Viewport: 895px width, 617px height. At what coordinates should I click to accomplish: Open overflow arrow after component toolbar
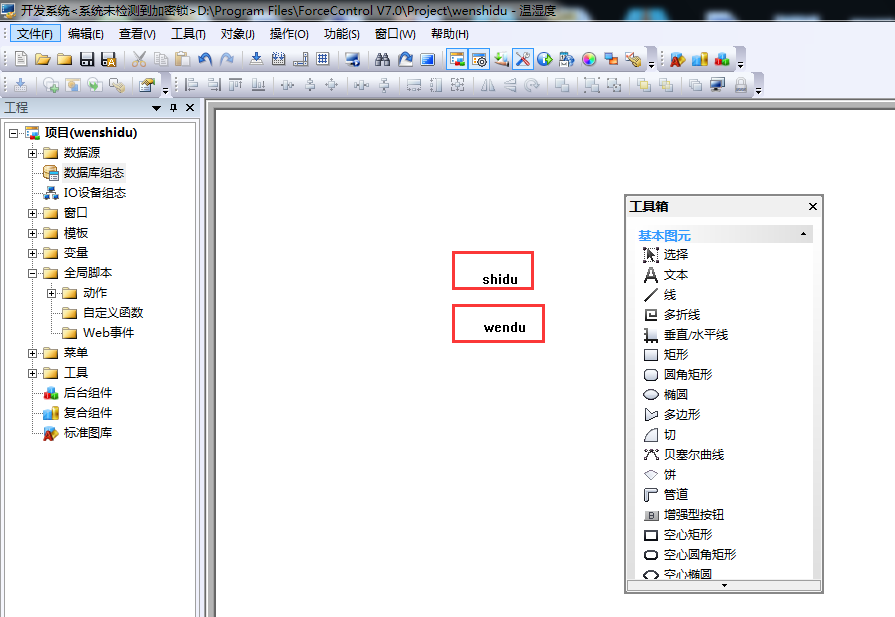740,64
